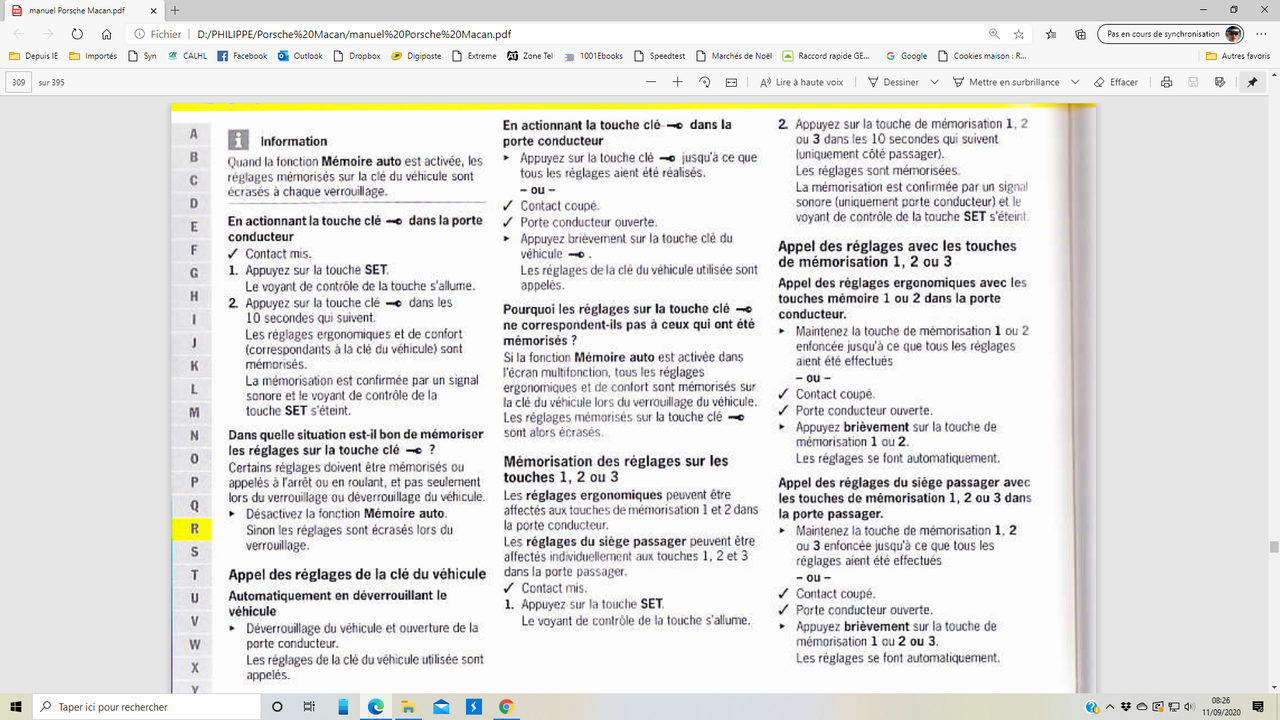Screen dimensions: 1280x720
Task: Click the save PDF icon
Action: pyautogui.click(x=1194, y=82)
